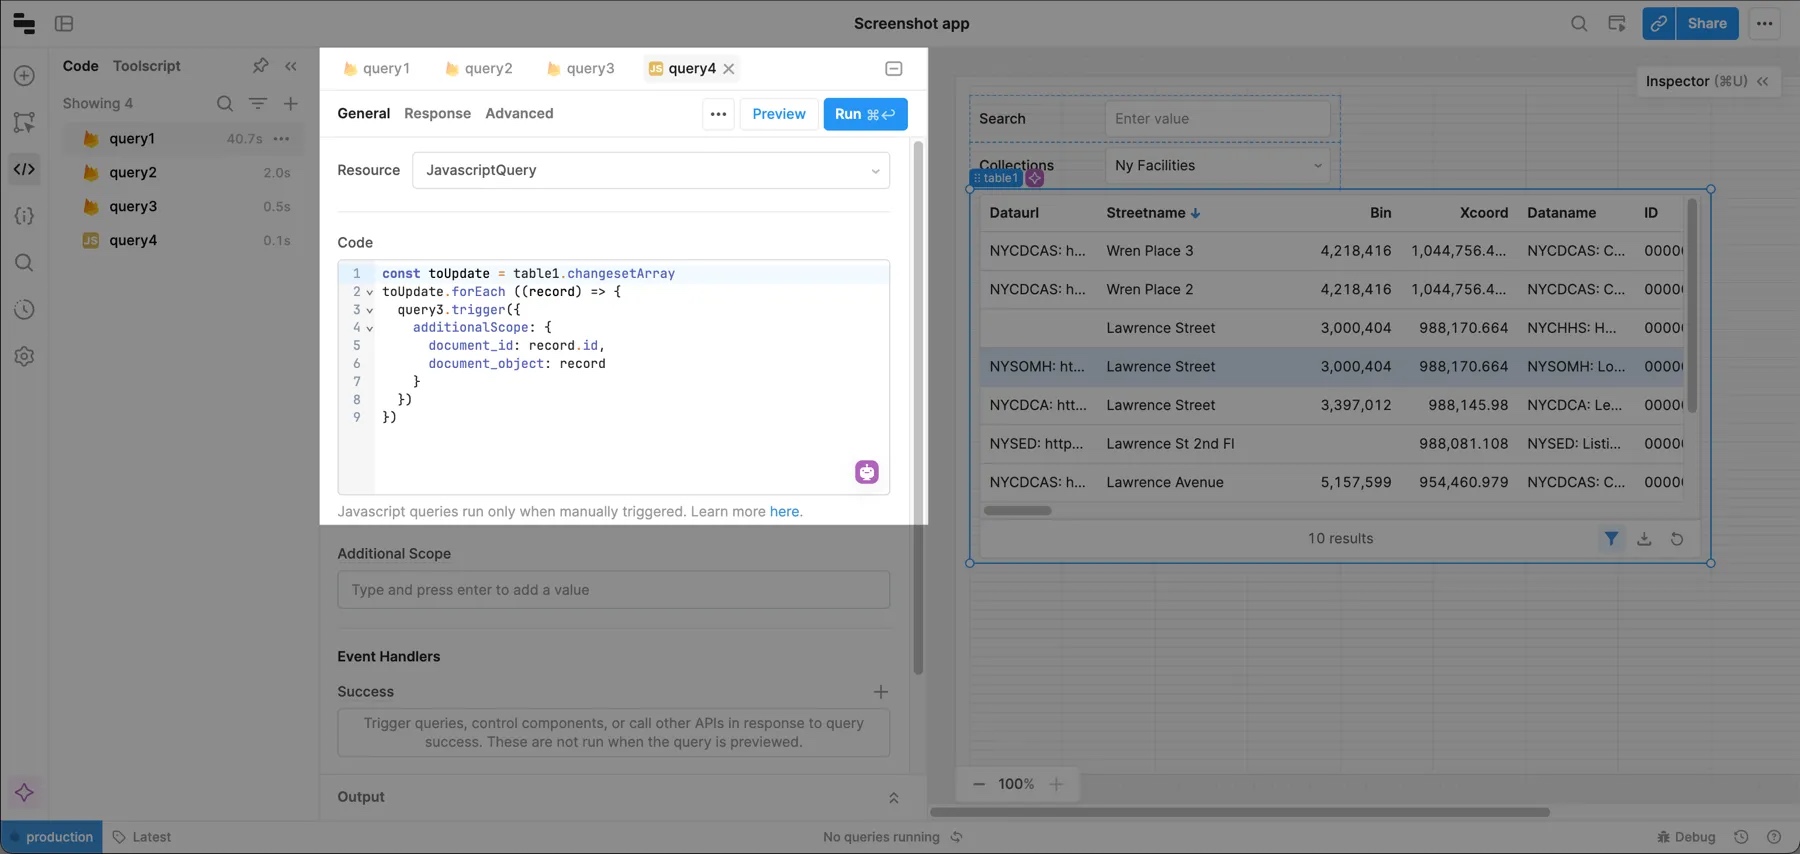Screen dimensions: 1800x854
Task: Download the table1 data
Action: [x=1644, y=539]
